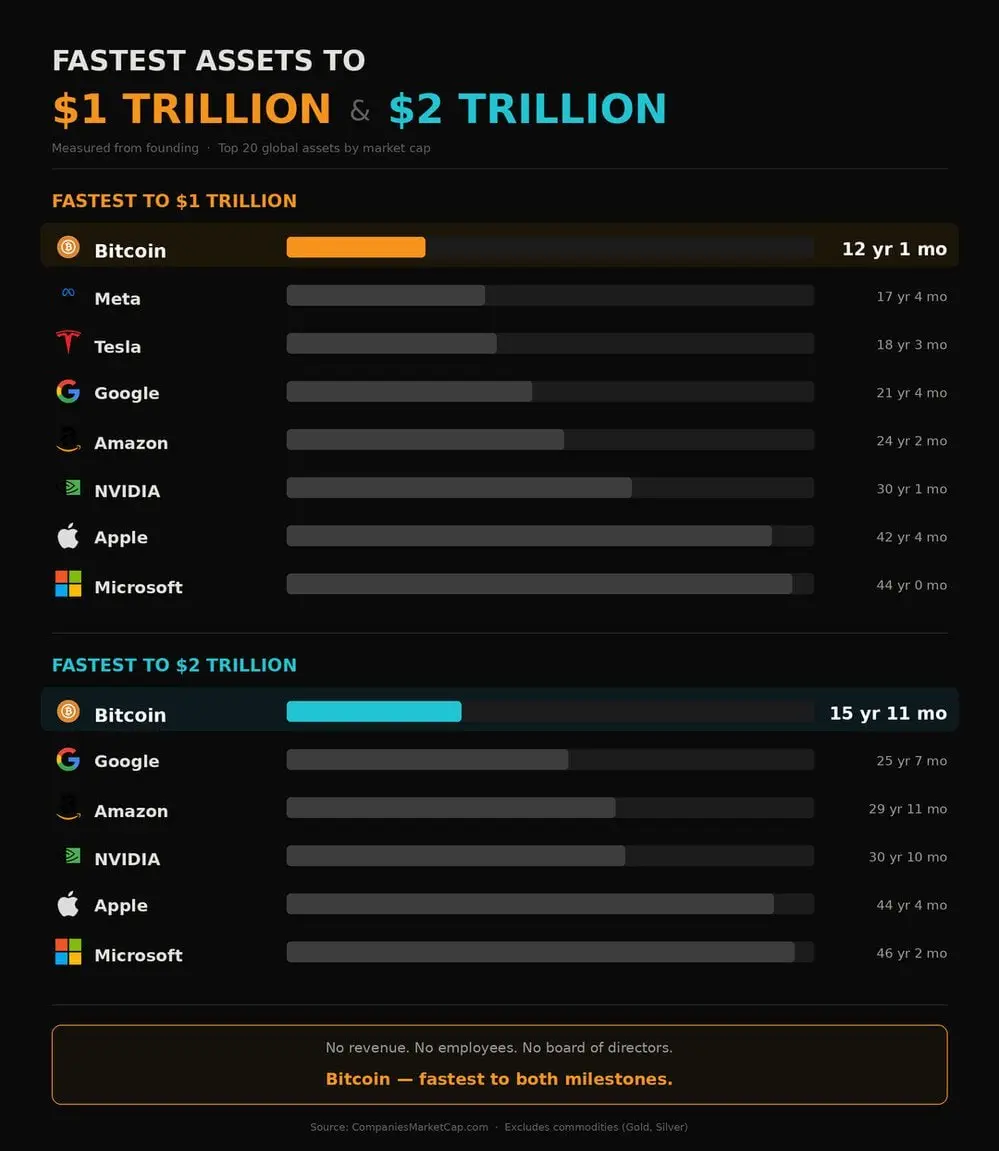Select the "Fastest to $1 Trillion" section heading
Viewport: 999px width, 1151px height.
(174, 201)
